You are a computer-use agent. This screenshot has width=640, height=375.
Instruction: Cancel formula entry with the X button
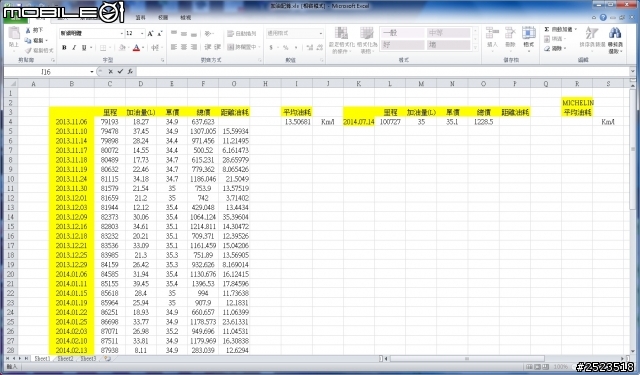[x=111, y=72]
